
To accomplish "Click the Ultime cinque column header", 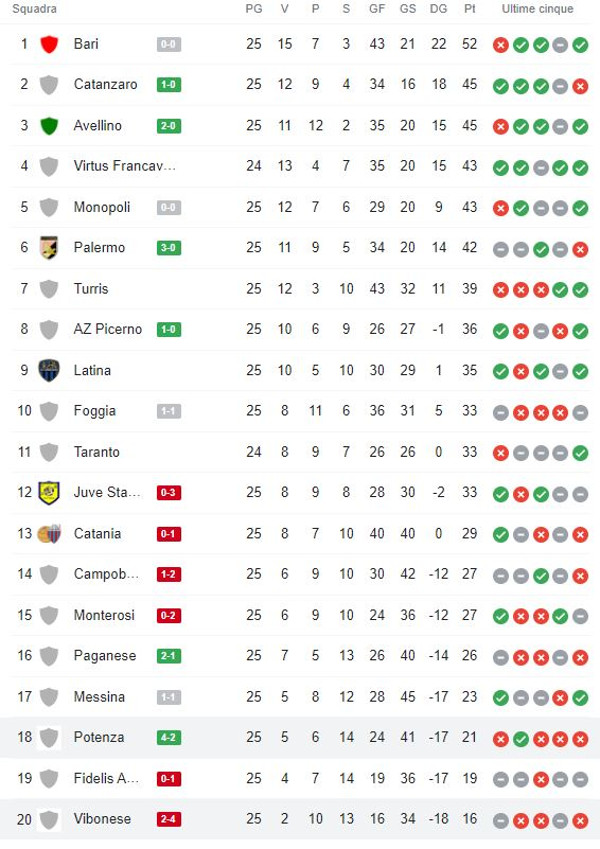I will 540,9.
